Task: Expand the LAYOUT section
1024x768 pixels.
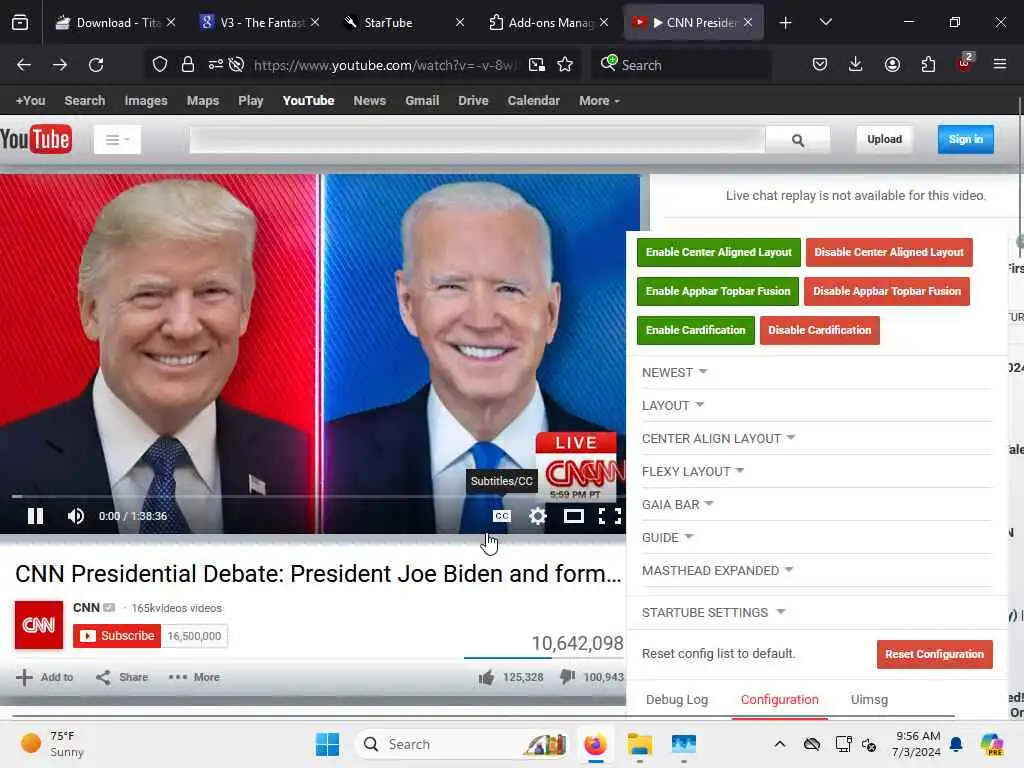Action: click(673, 406)
